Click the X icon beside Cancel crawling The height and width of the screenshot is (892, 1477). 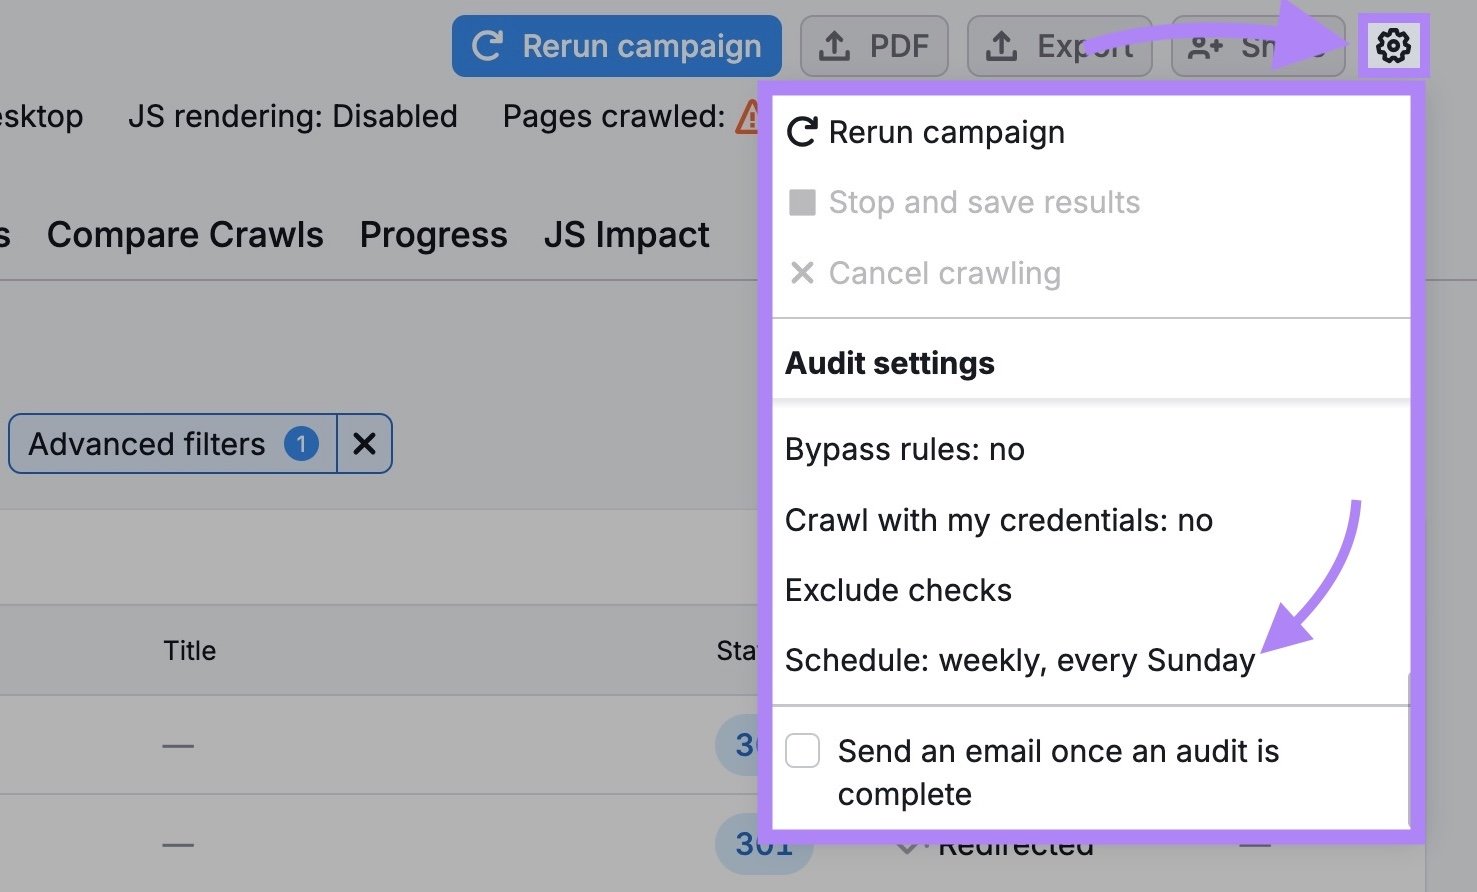(x=802, y=272)
